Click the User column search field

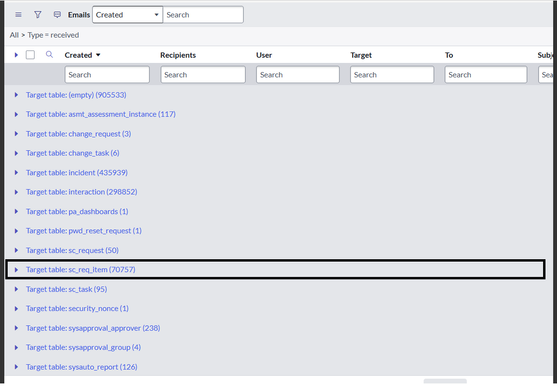pos(298,75)
